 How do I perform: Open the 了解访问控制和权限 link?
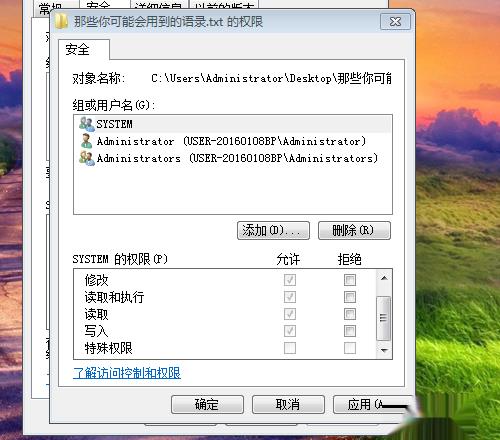127,373
